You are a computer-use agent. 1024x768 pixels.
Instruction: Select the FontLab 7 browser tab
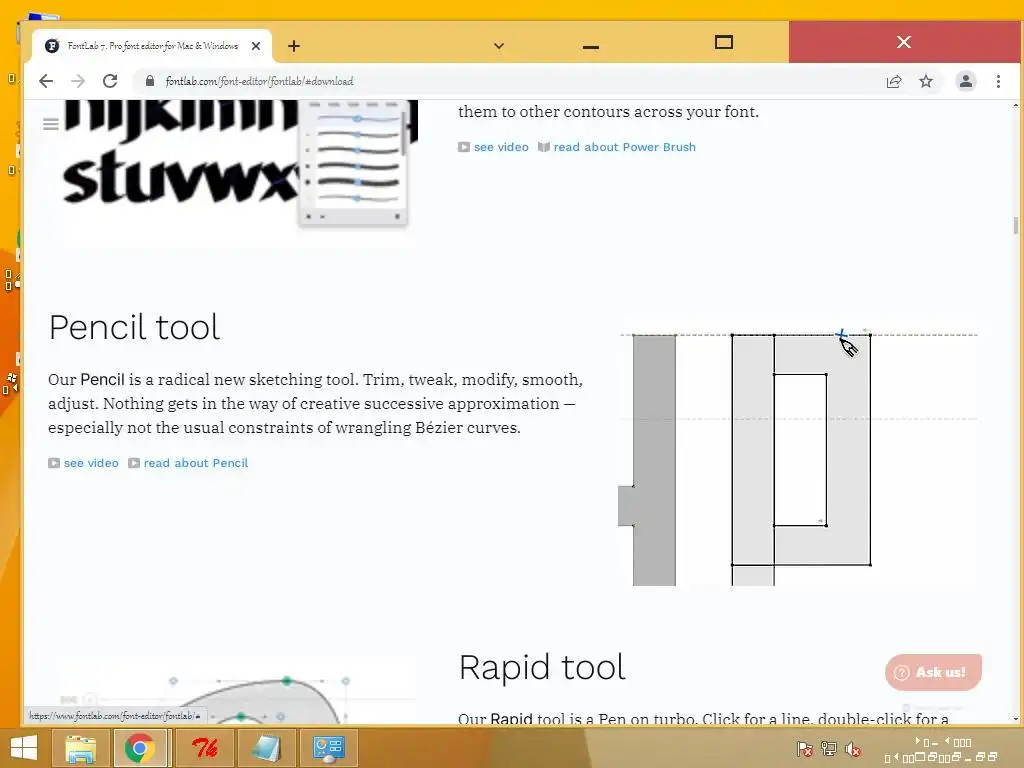pyautogui.click(x=152, y=46)
